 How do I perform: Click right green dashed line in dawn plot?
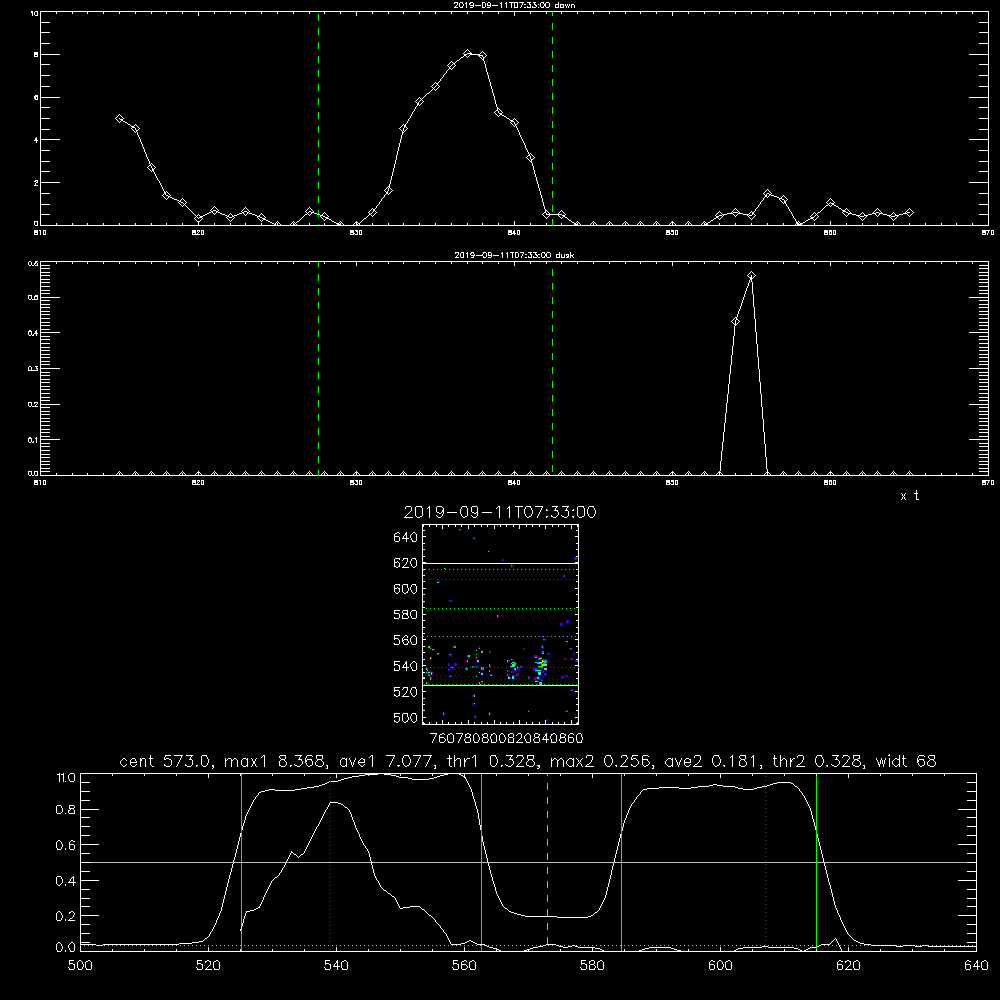point(552,118)
